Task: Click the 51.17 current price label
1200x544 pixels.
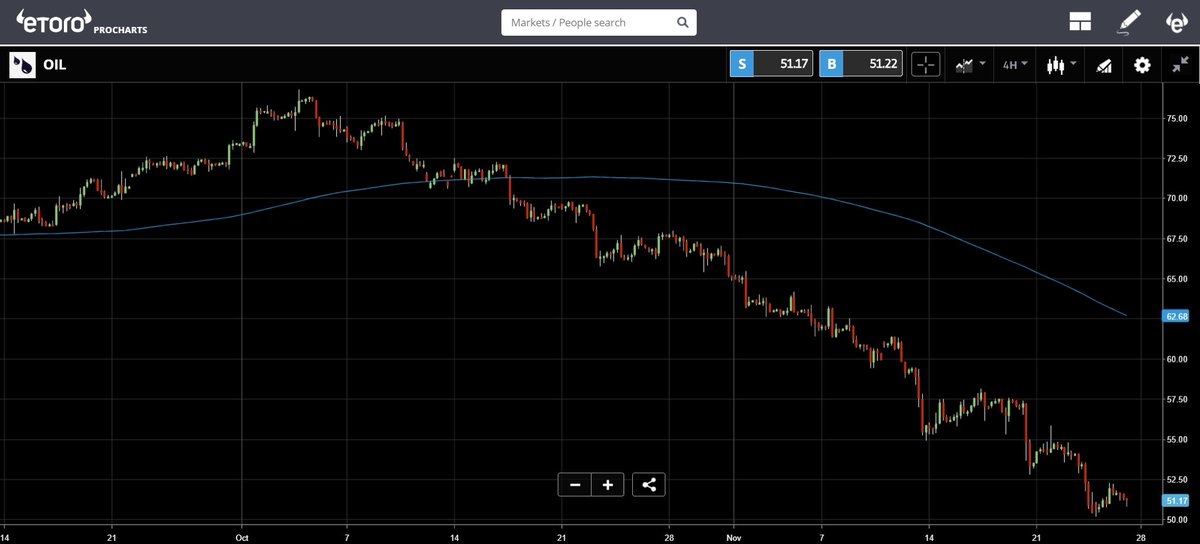Action: 1176,500
